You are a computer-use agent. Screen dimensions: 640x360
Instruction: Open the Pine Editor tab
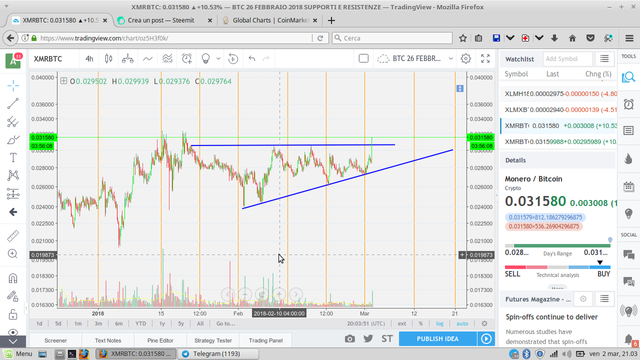point(160,340)
